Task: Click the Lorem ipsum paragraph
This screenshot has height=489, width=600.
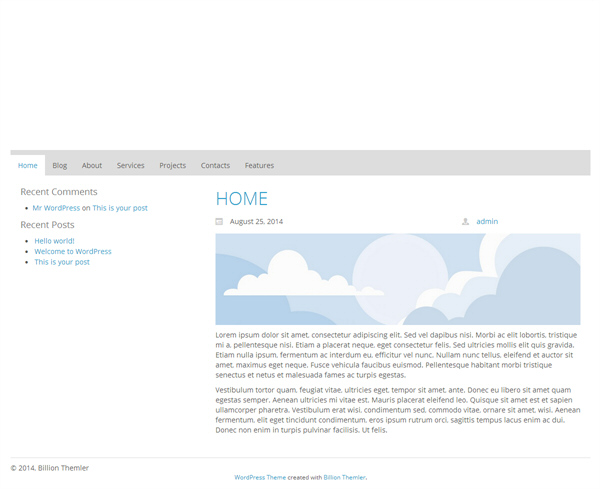Action: 396,355
